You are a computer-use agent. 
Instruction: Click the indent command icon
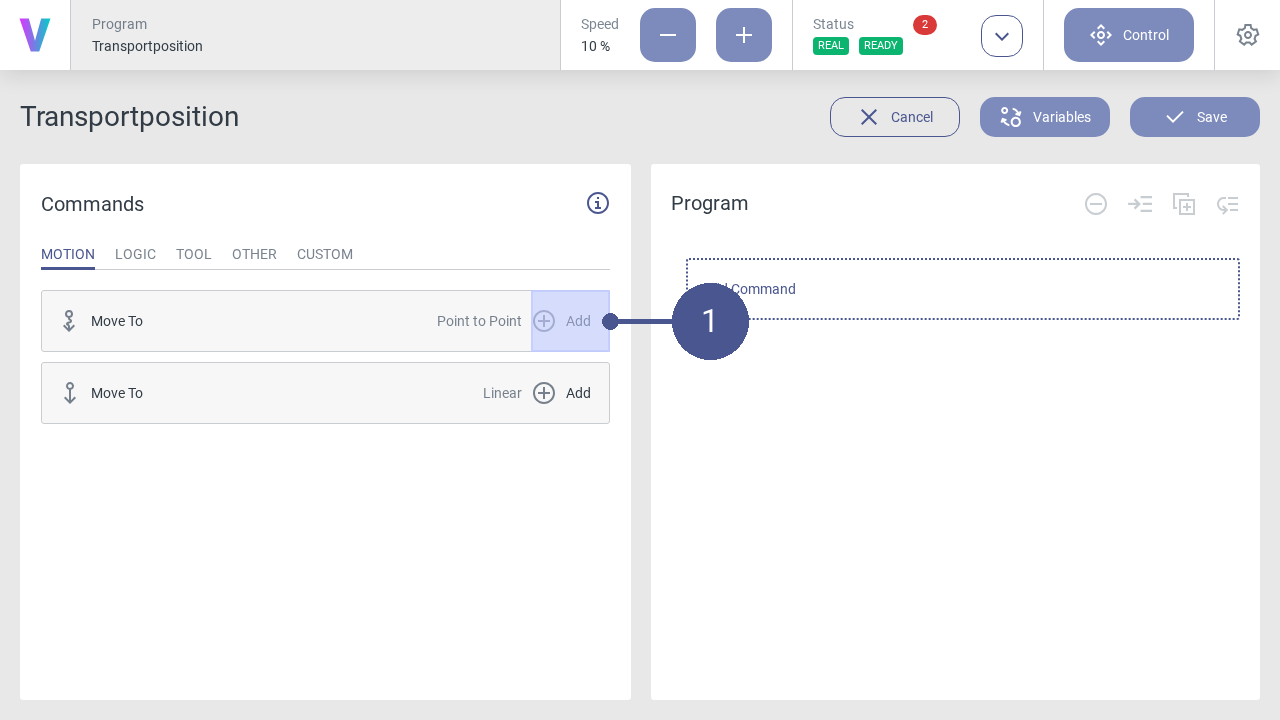(1140, 204)
